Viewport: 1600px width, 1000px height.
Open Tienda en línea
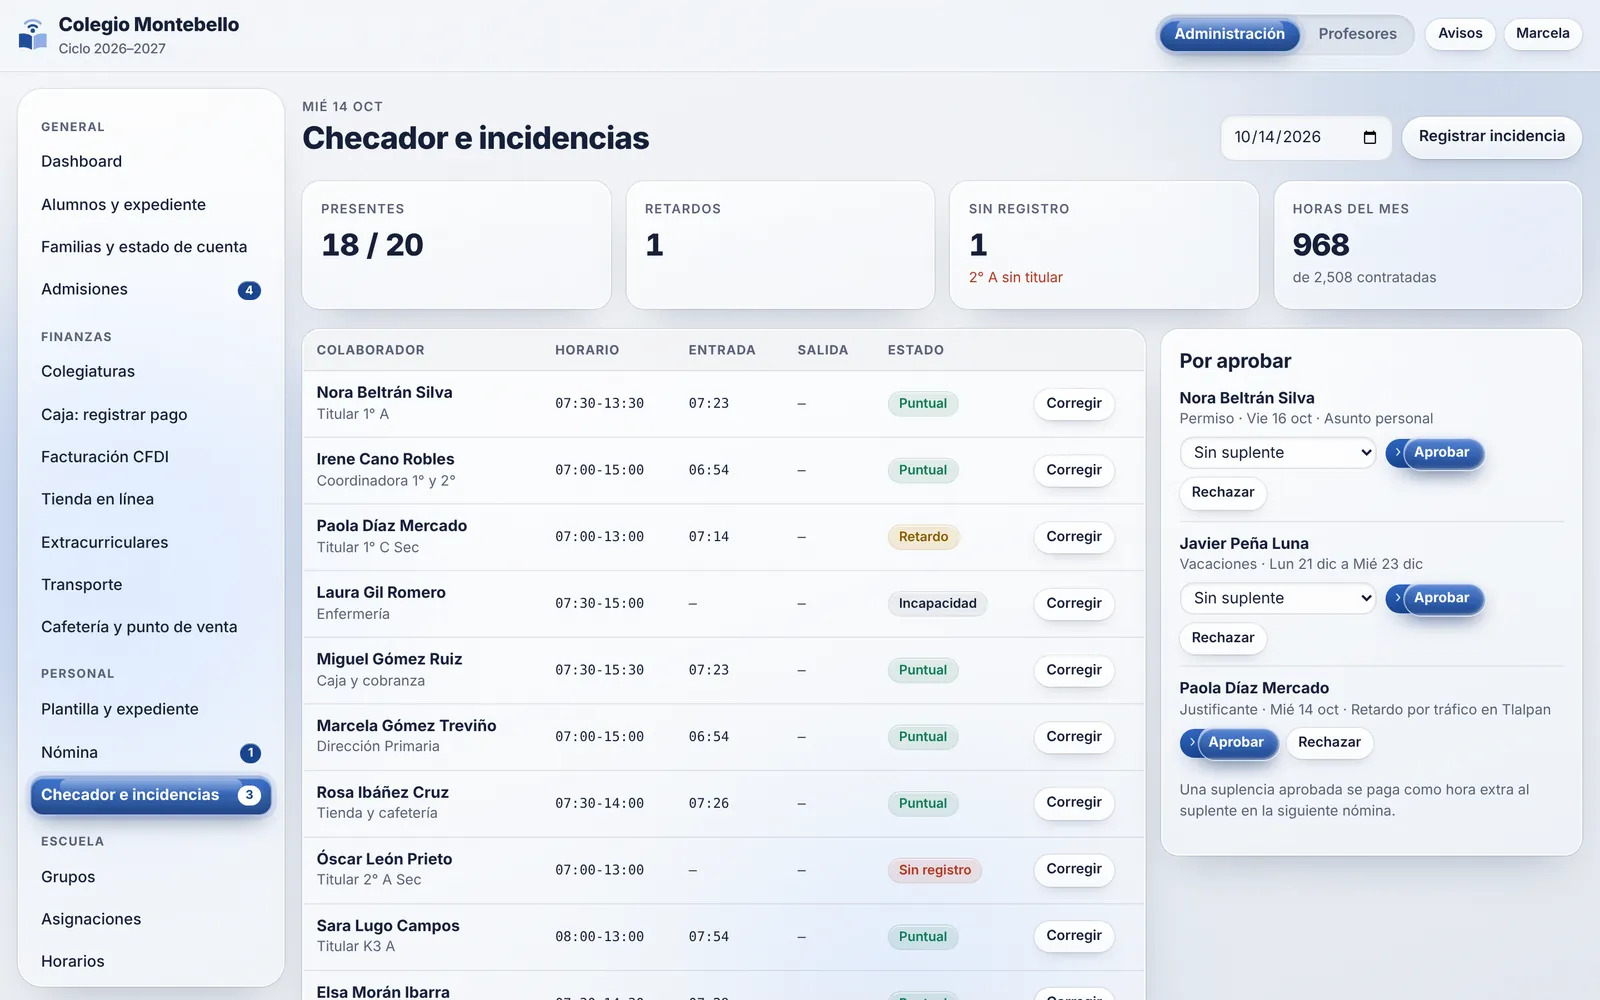151,499
